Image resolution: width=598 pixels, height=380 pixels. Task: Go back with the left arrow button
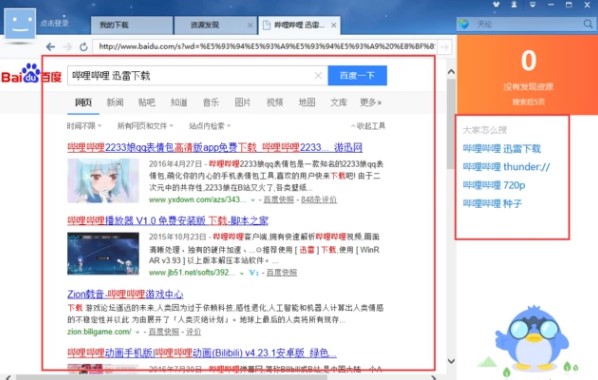coord(50,47)
